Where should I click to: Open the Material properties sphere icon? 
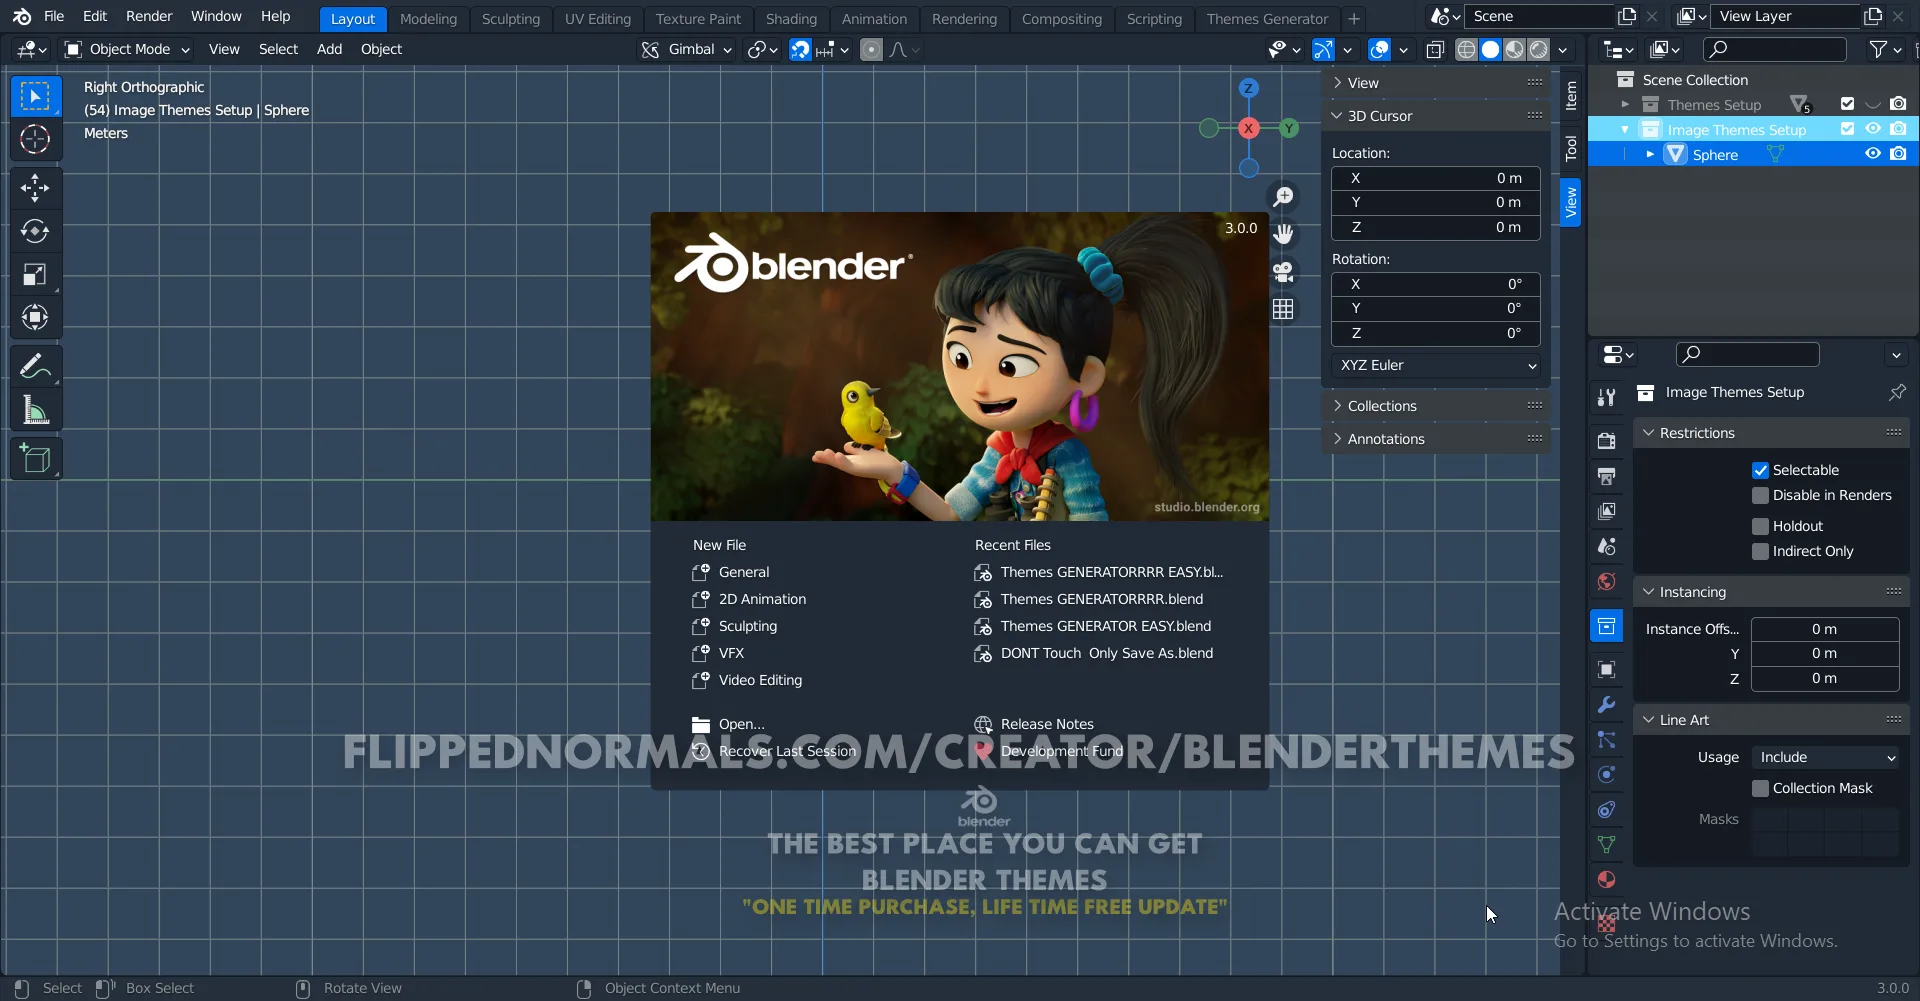click(x=1606, y=880)
